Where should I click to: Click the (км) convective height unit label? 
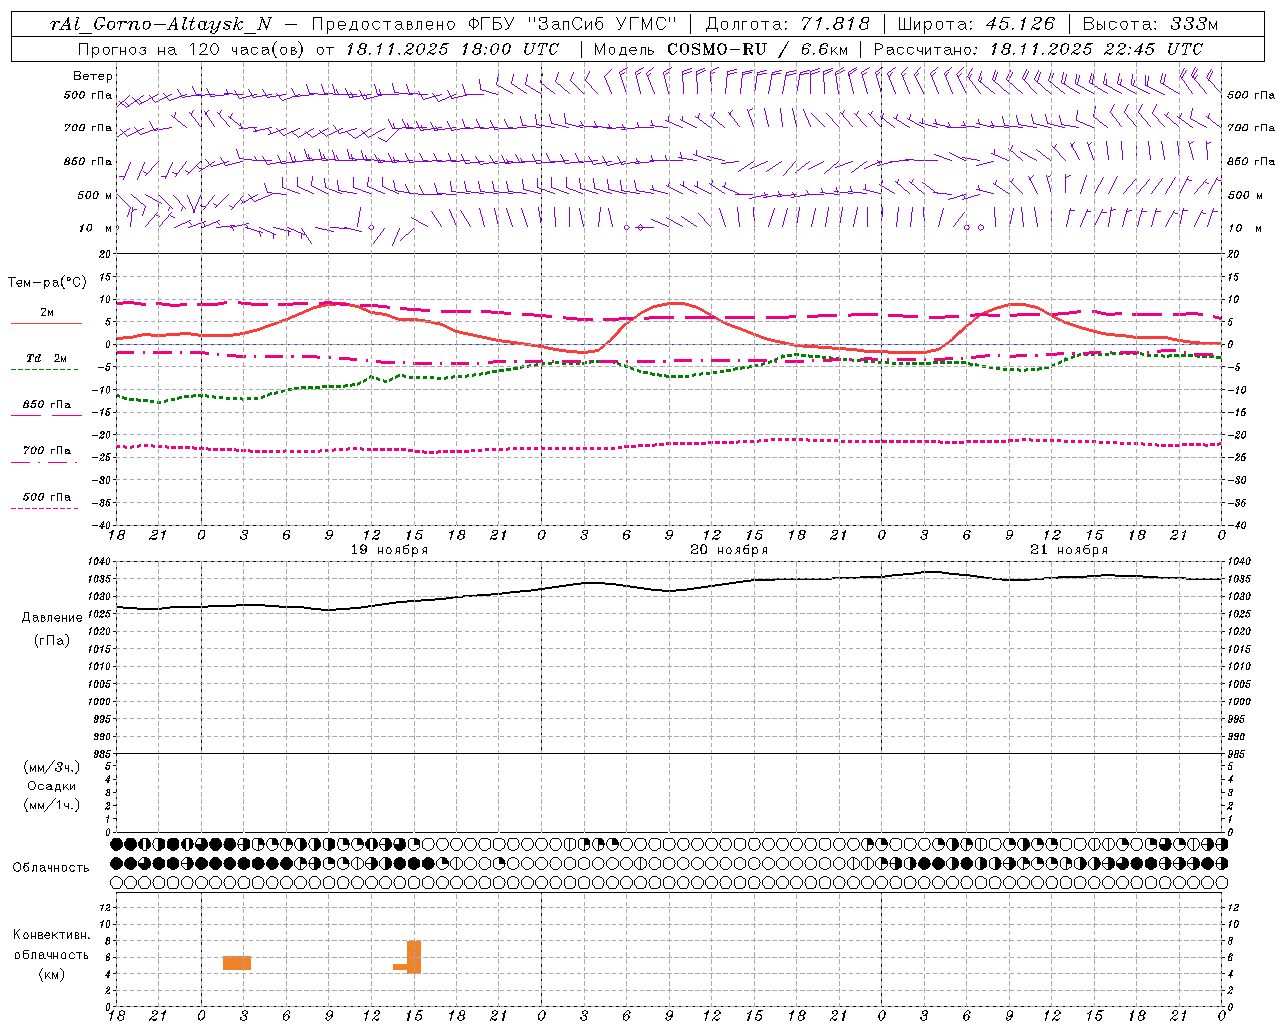coord(52,974)
